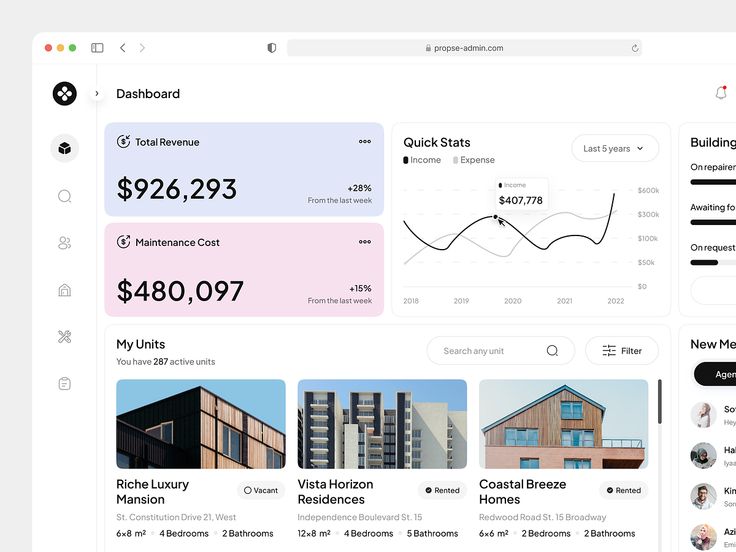This screenshot has width=736, height=552.
Task: Open the dashboard cube icon in sidebar
Action: pos(65,148)
